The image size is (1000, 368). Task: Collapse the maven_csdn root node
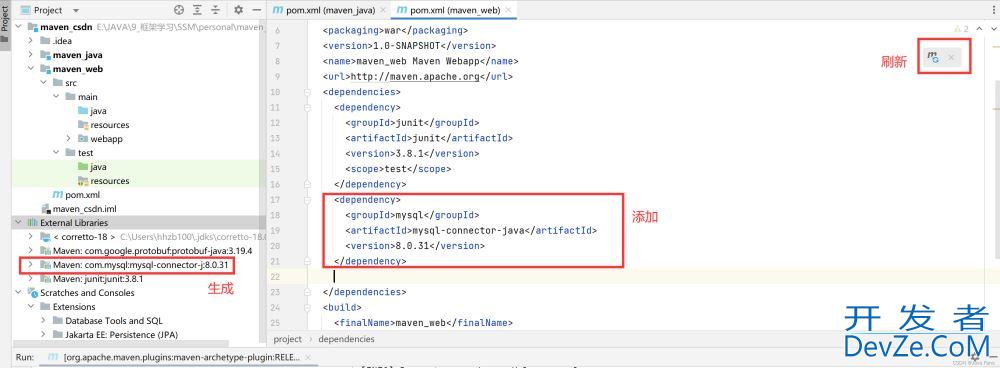coord(18,27)
